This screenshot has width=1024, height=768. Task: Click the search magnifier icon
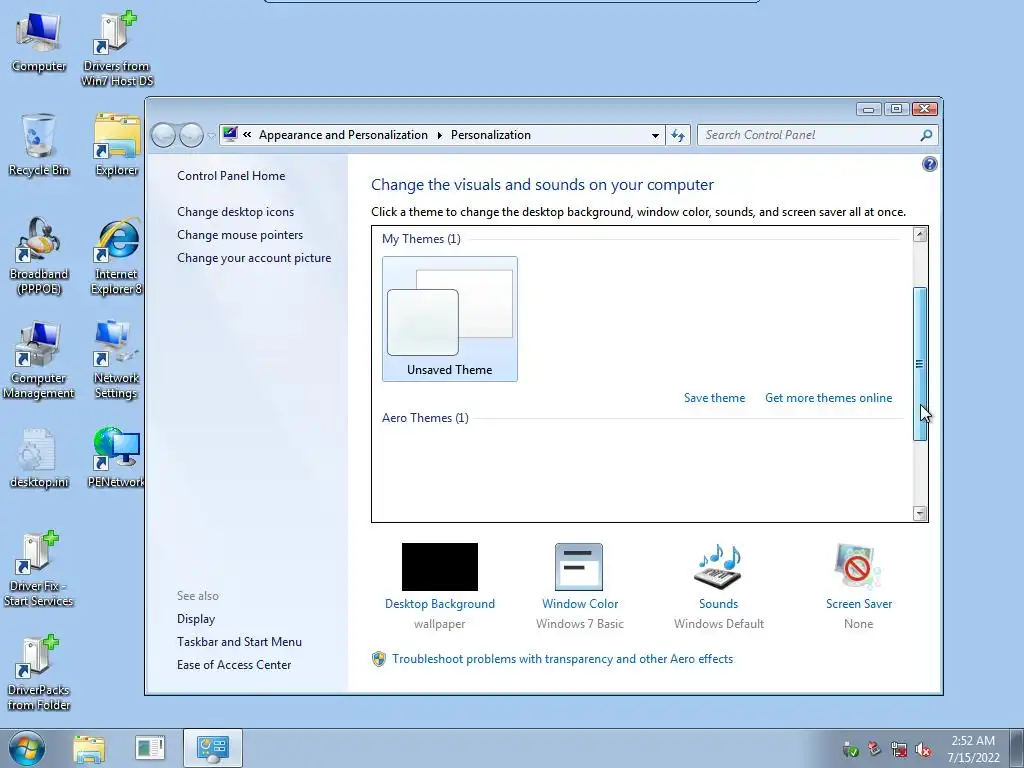pyautogui.click(x=925, y=135)
